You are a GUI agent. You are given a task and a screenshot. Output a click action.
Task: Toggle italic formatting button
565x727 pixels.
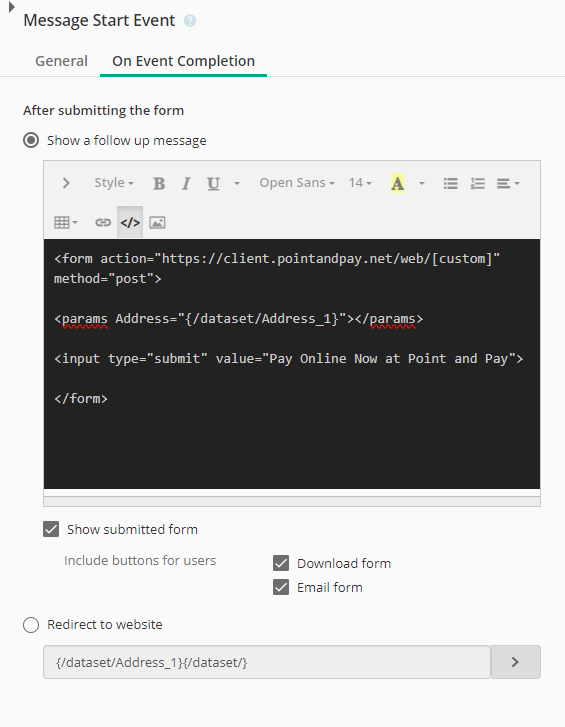tap(186, 184)
